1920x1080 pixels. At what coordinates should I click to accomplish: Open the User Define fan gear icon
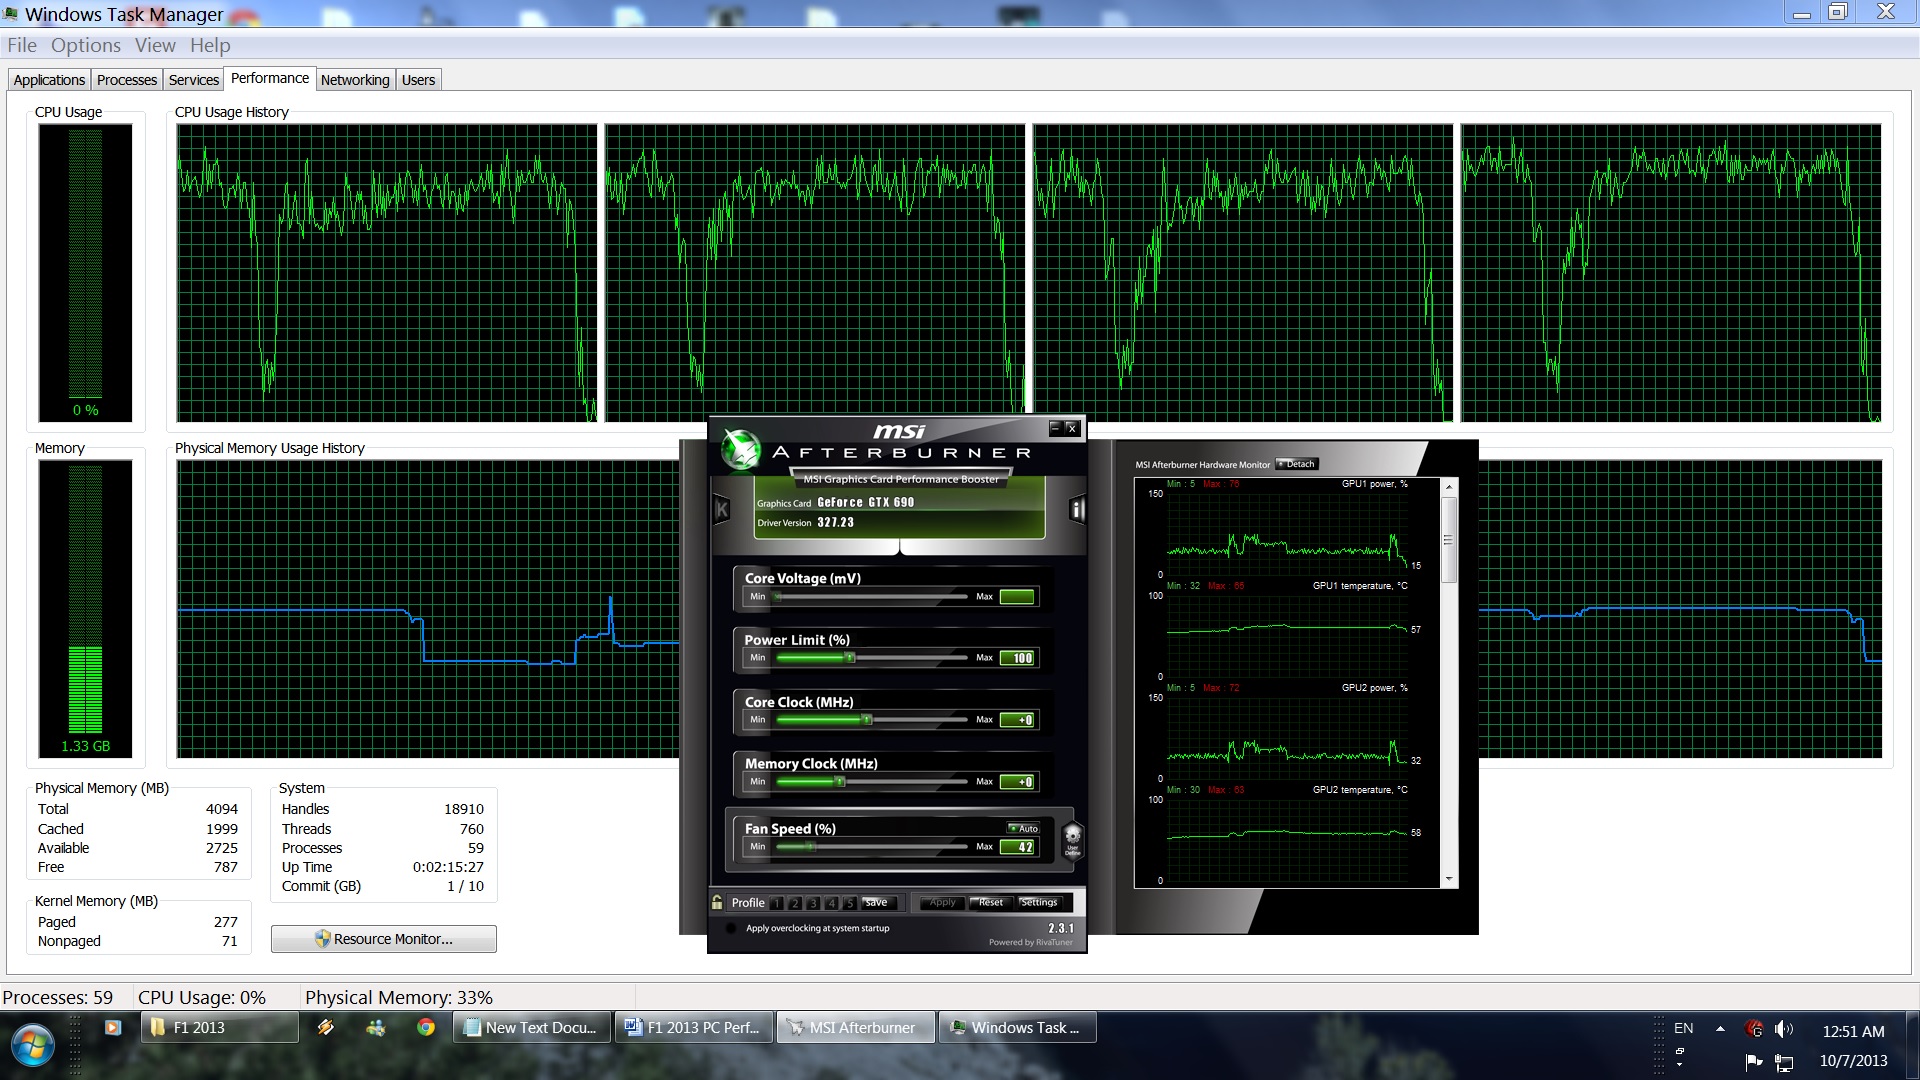pyautogui.click(x=1072, y=838)
